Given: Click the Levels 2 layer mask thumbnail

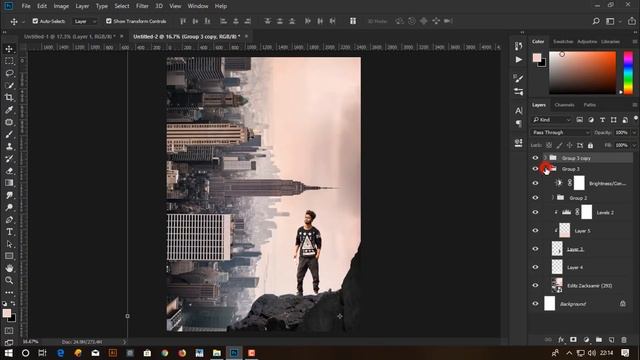Looking at the screenshot, I should click(587, 212).
